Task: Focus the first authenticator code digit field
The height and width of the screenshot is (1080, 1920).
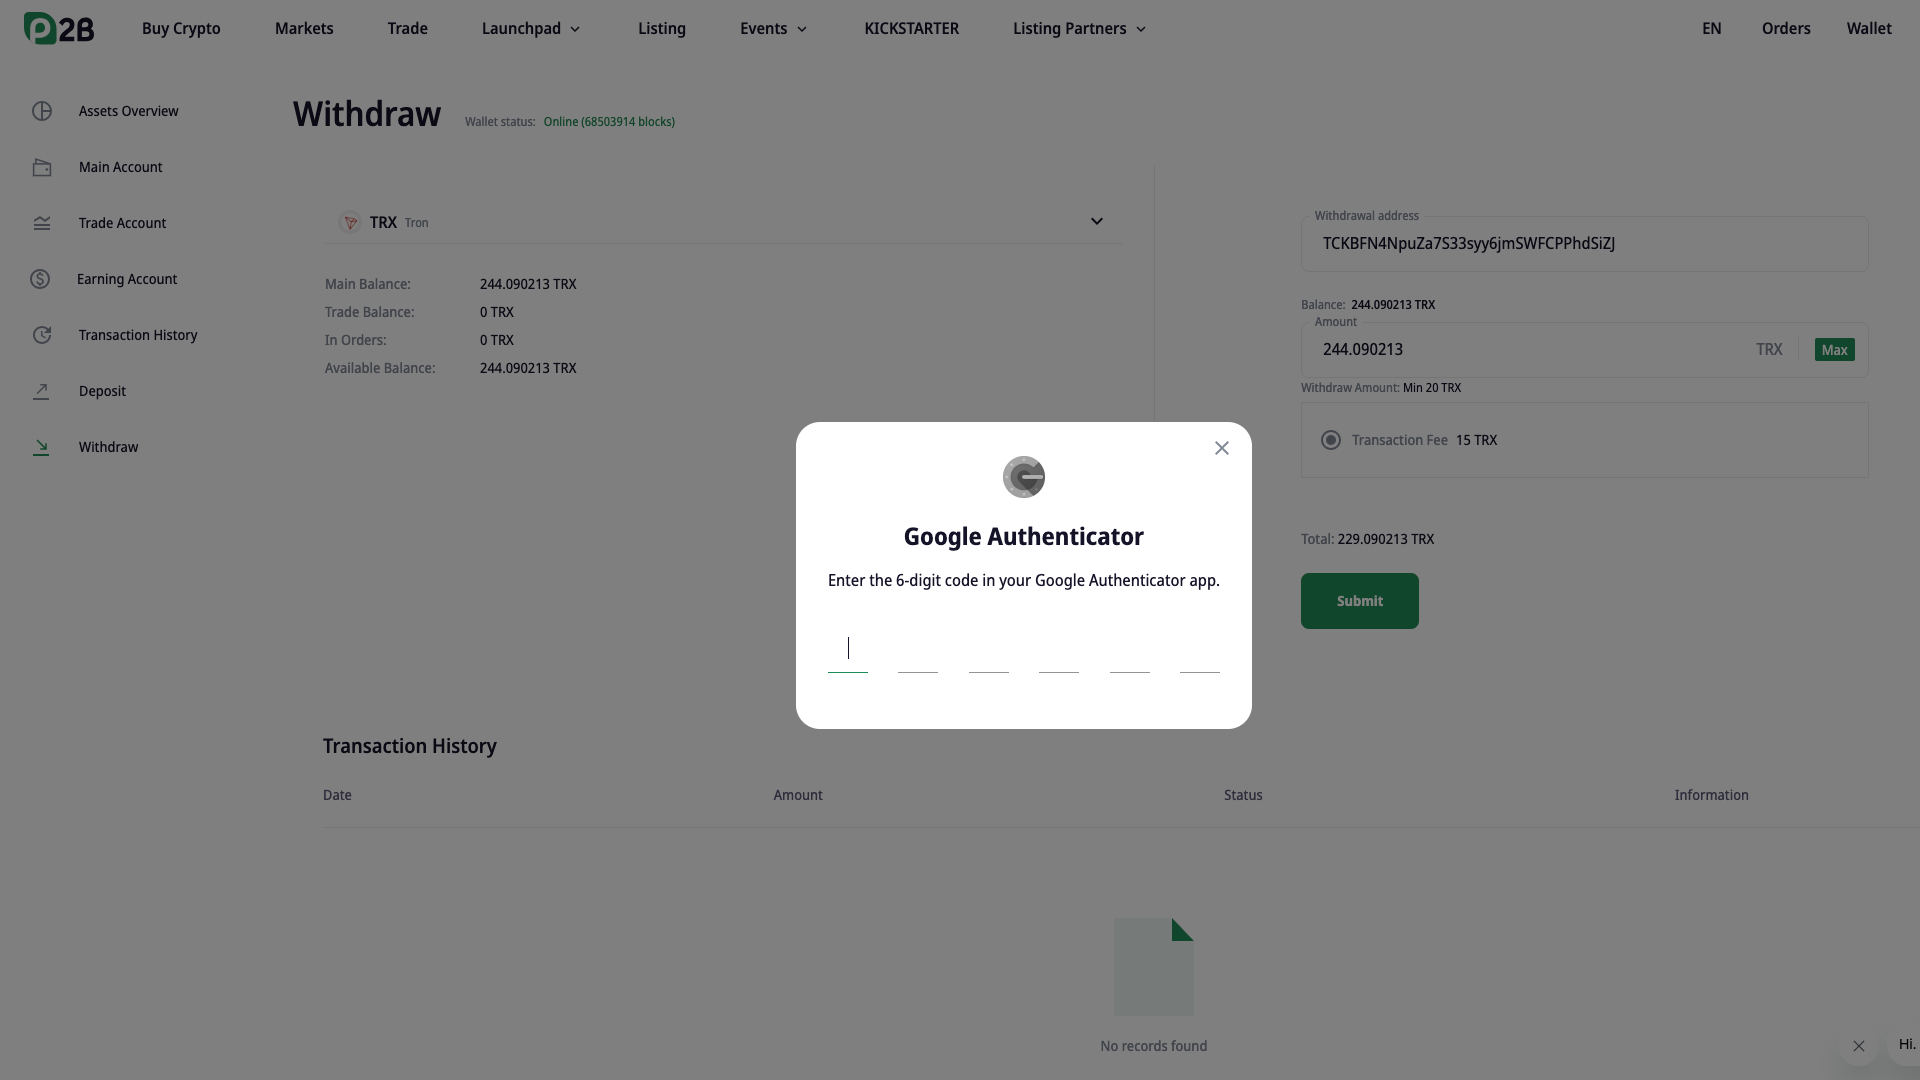Action: point(848,649)
